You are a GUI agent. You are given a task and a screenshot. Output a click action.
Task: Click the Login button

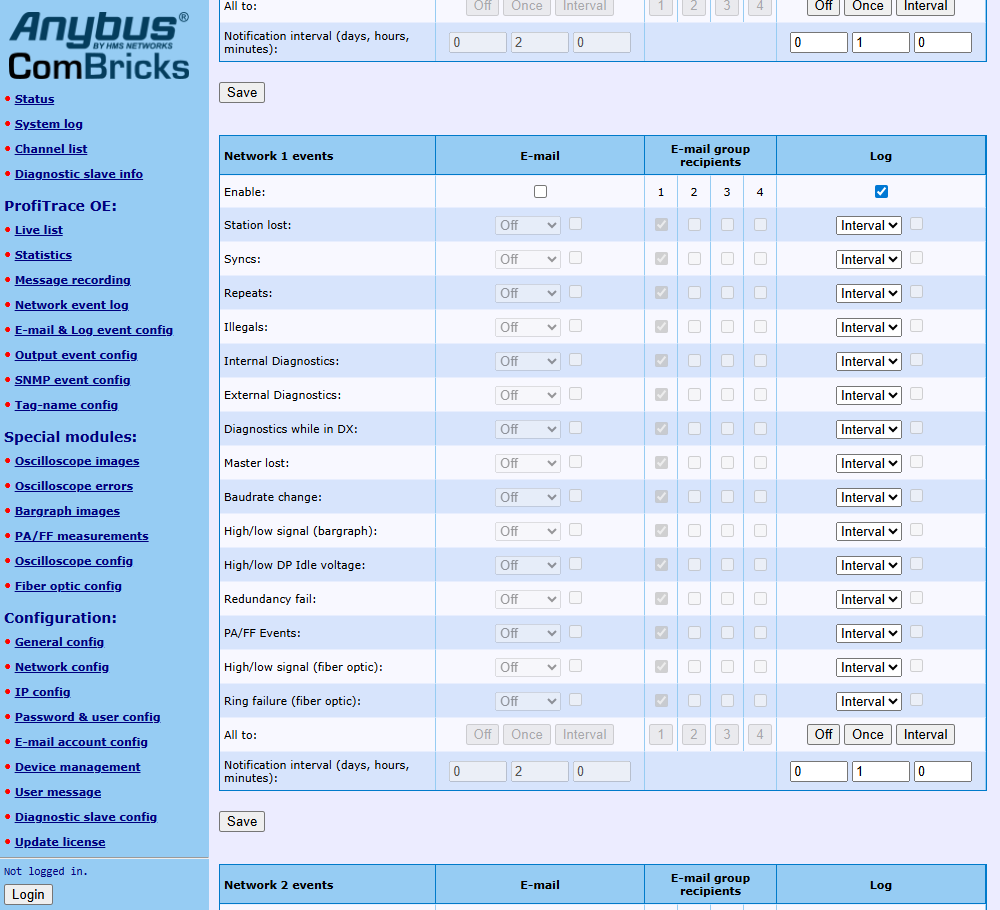pyautogui.click(x=28, y=894)
